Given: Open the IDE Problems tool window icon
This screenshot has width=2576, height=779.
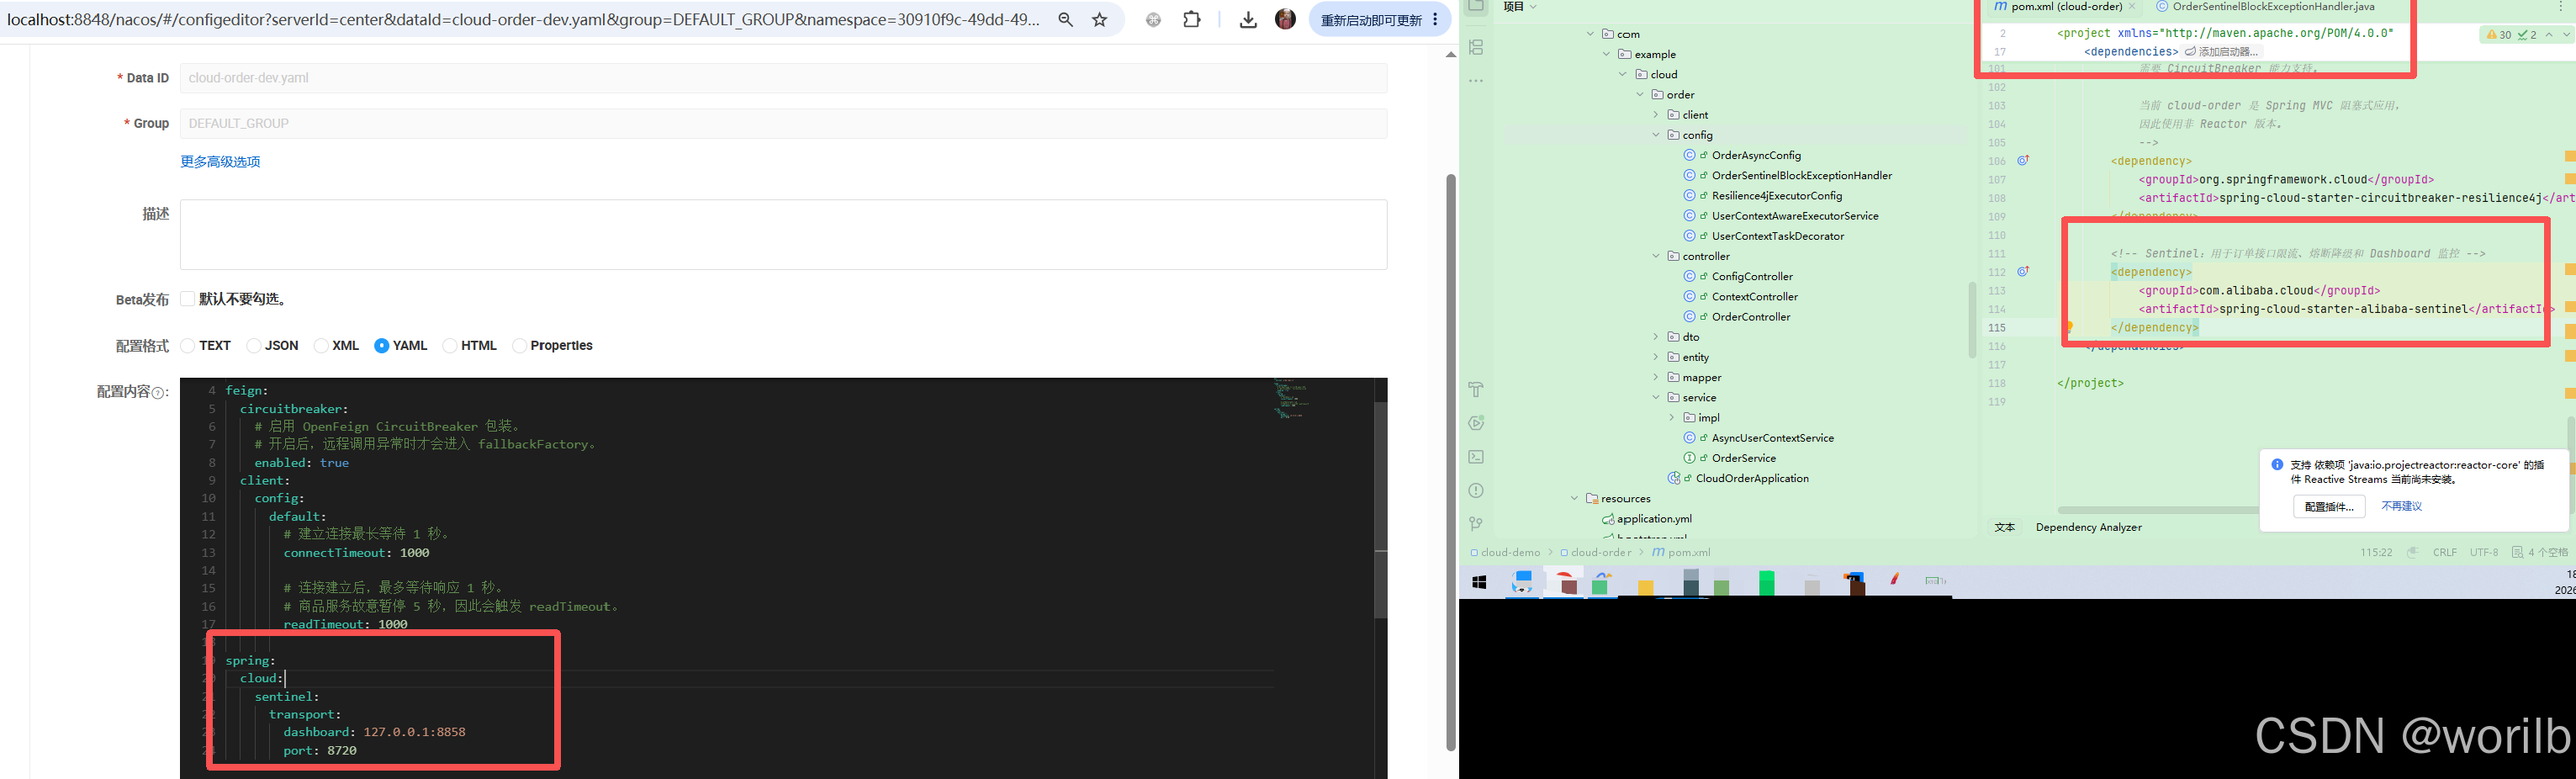Looking at the screenshot, I should click(x=1476, y=490).
